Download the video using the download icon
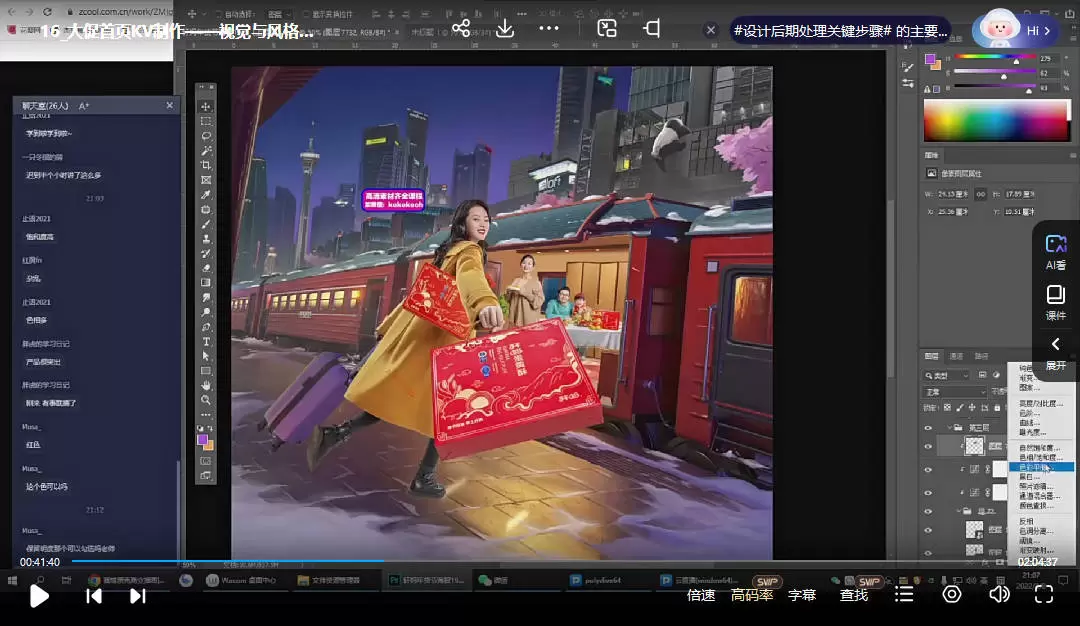The image size is (1080, 626). point(505,28)
